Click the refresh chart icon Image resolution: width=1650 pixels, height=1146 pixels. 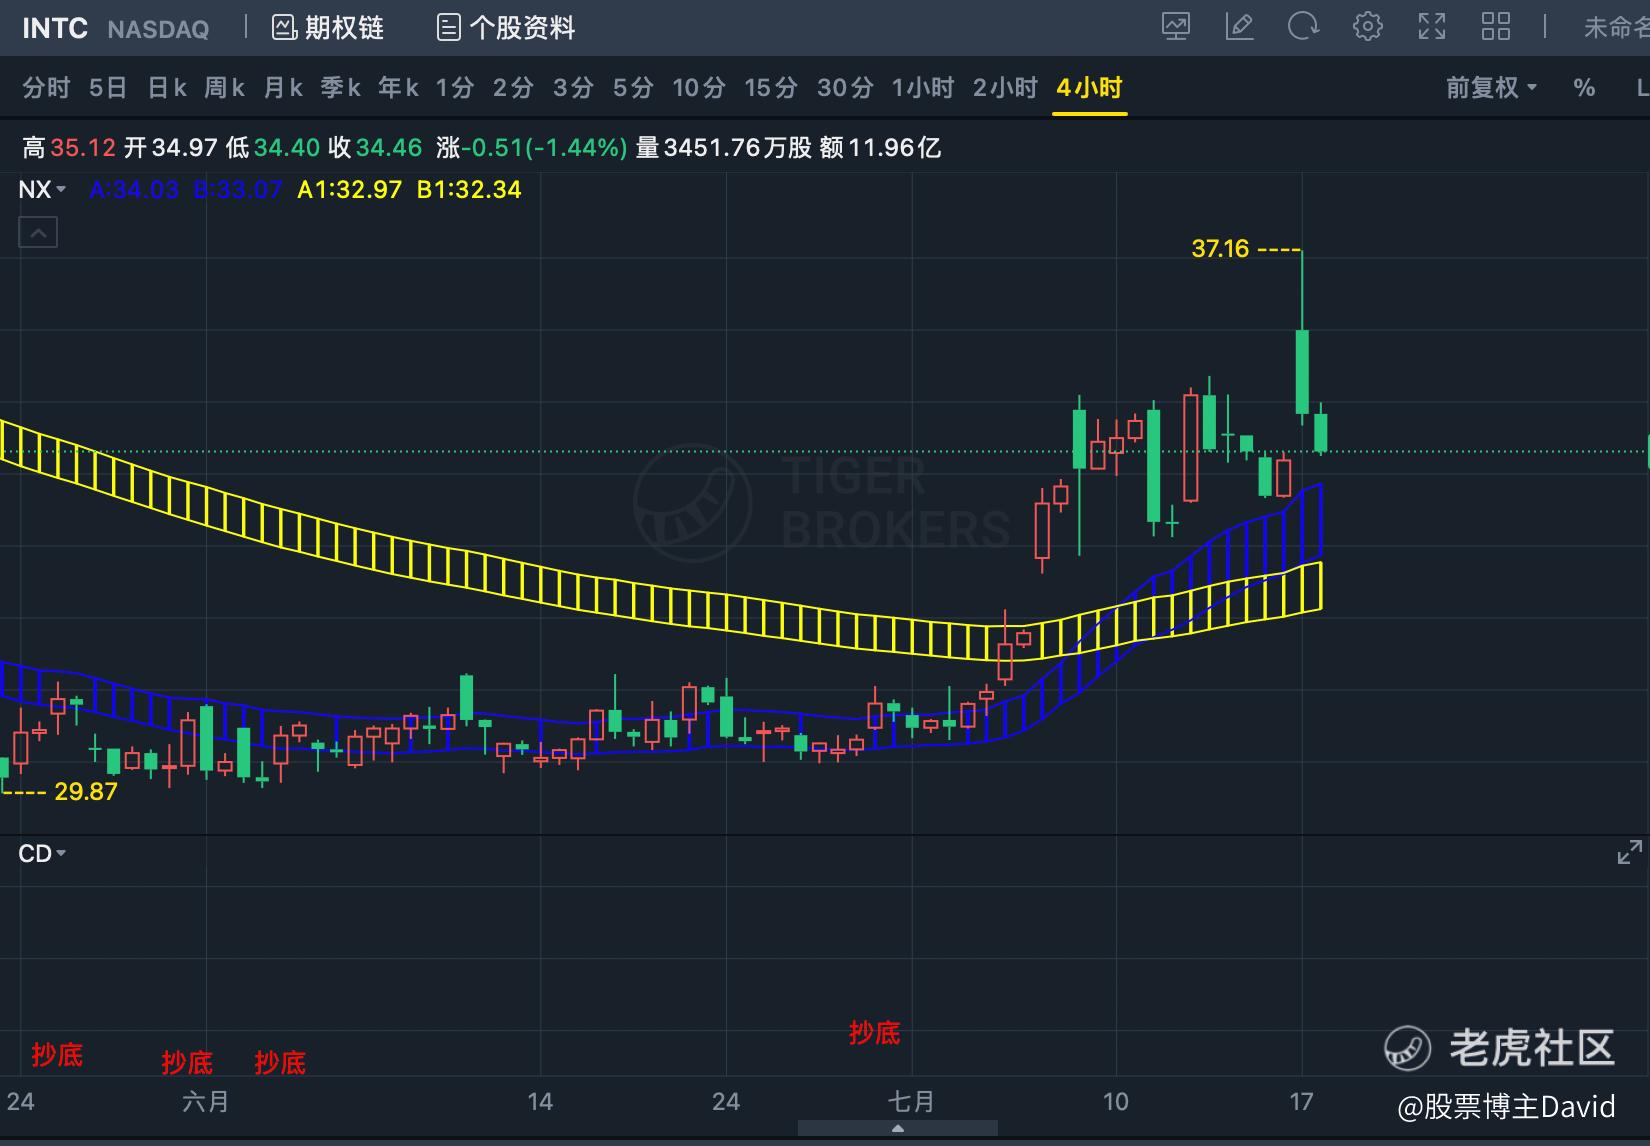click(1303, 26)
